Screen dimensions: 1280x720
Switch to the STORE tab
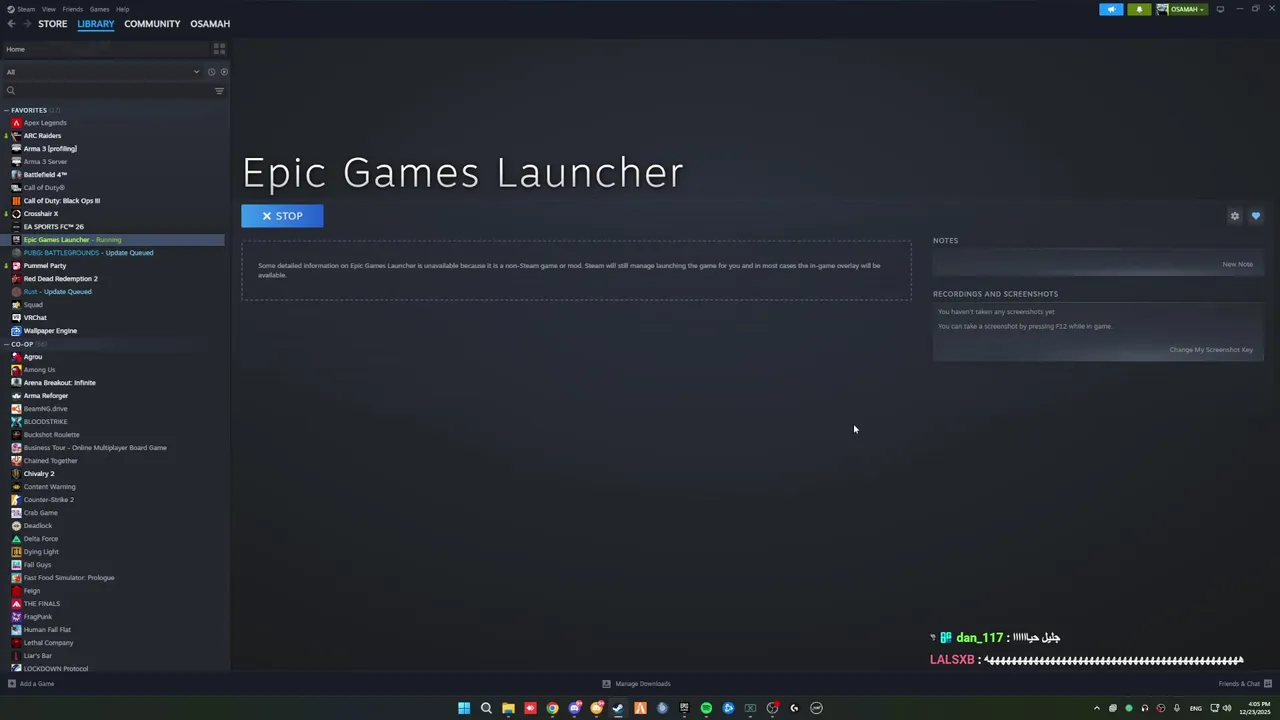tap(52, 24)
